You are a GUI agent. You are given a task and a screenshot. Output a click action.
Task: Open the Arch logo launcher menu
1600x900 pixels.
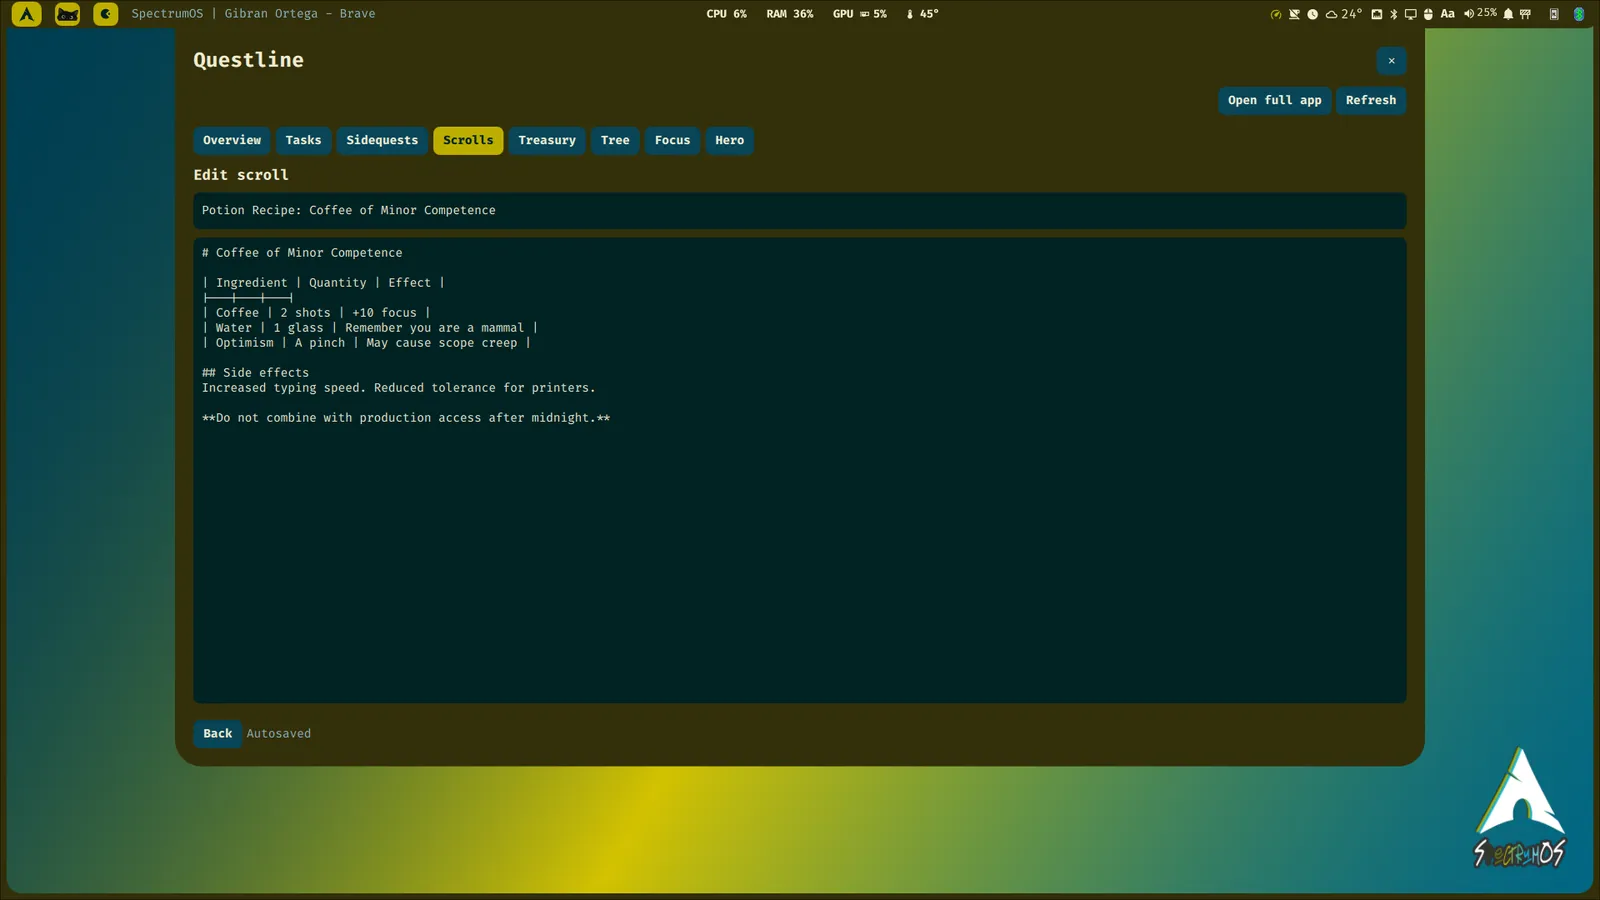point(26,14)
